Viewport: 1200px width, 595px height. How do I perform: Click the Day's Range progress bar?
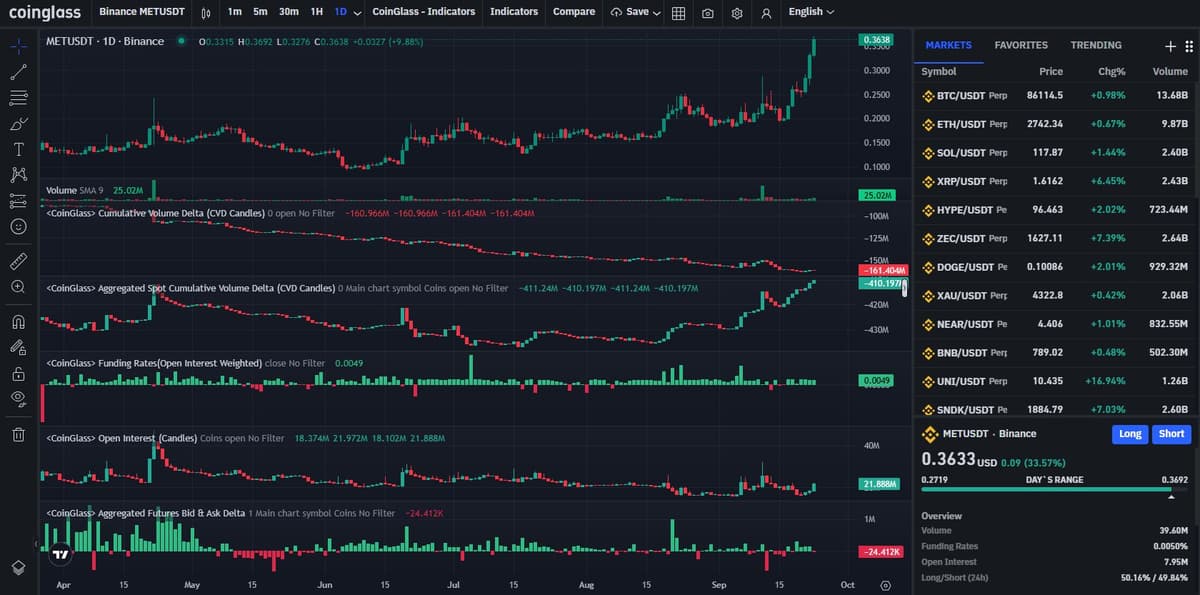pyautogui.click(x=1054, y=490)
